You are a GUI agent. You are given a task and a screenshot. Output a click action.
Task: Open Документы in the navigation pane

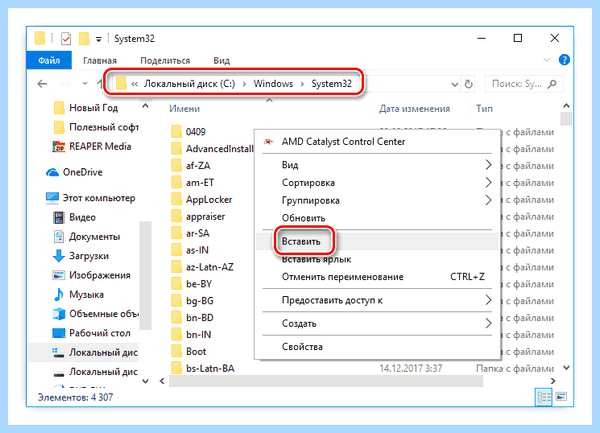86,237
